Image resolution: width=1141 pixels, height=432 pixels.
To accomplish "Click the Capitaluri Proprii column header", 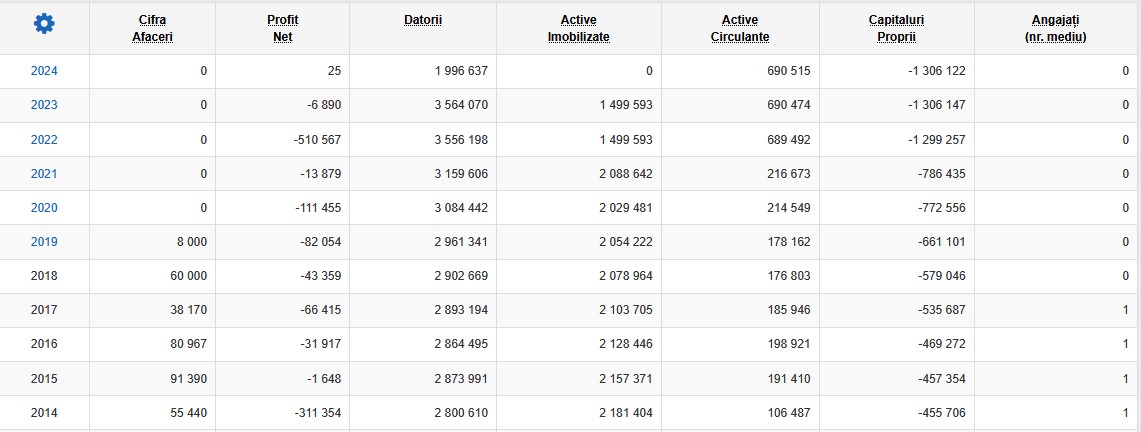I will [896, 28].
